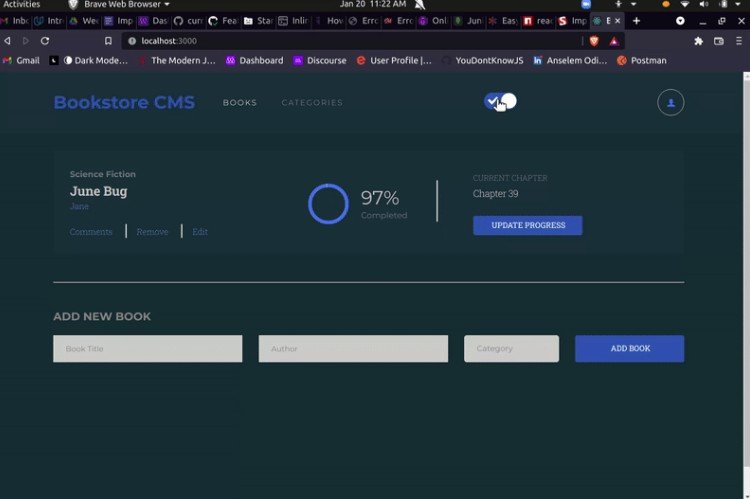Open Comments for June Bug
The width and height of the screenshot is (750, 499).
coord(91,232)
